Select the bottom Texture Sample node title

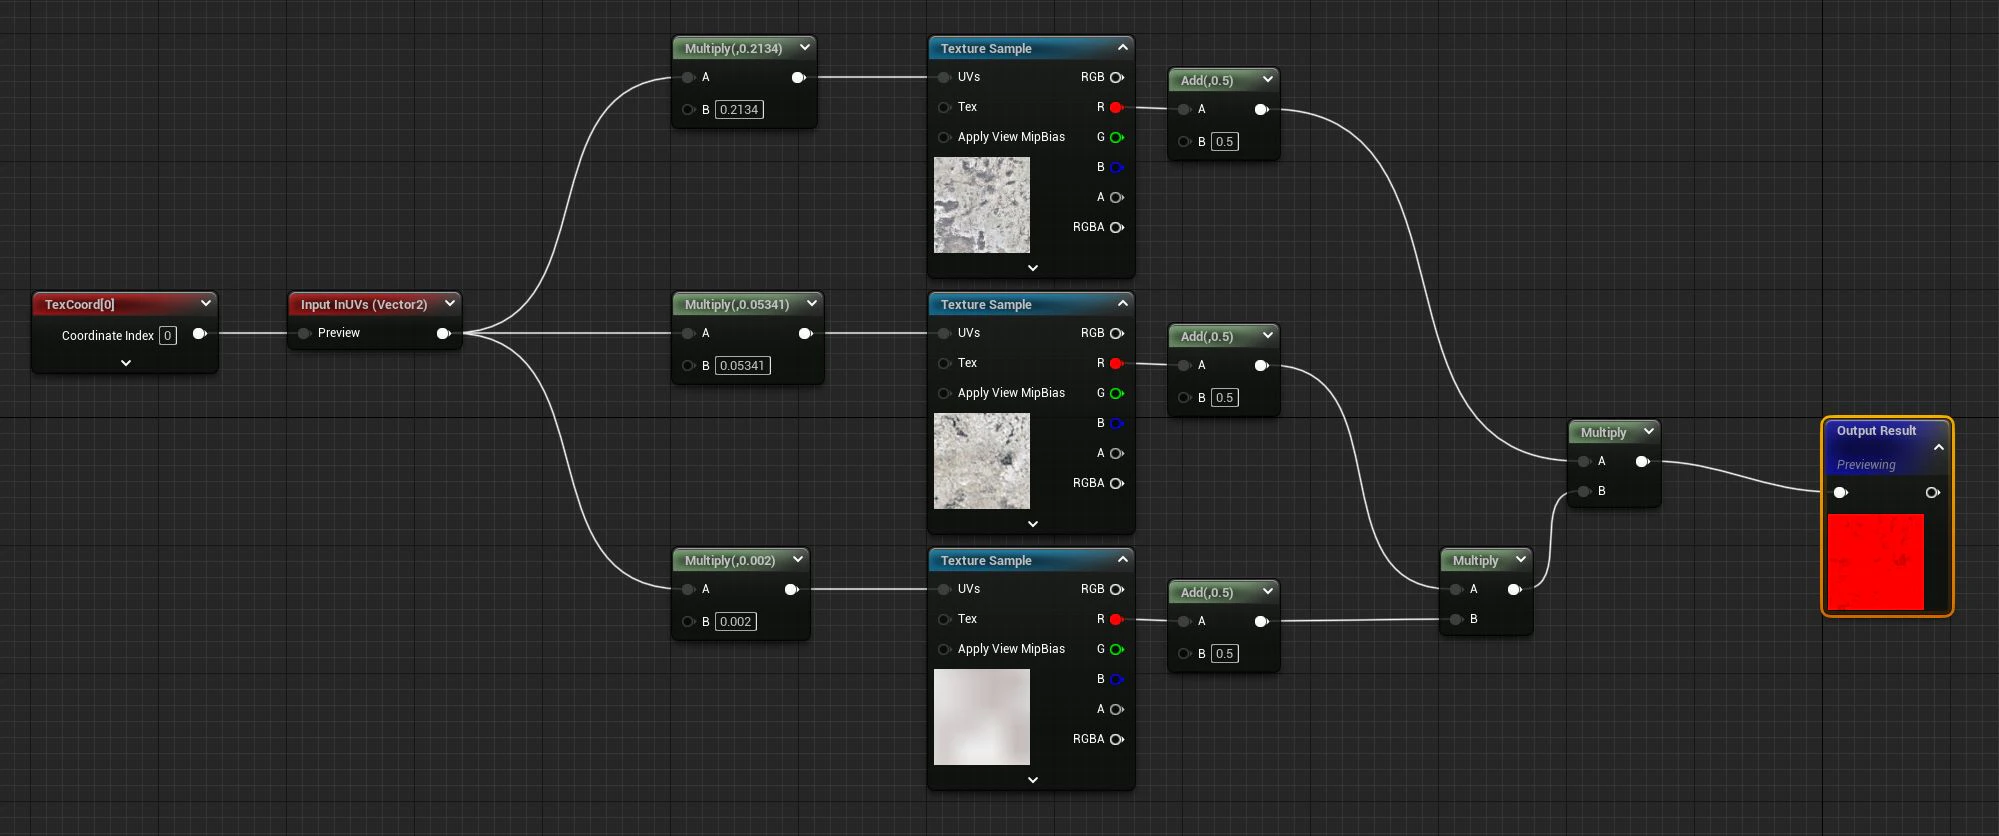(x=986, y=561)
